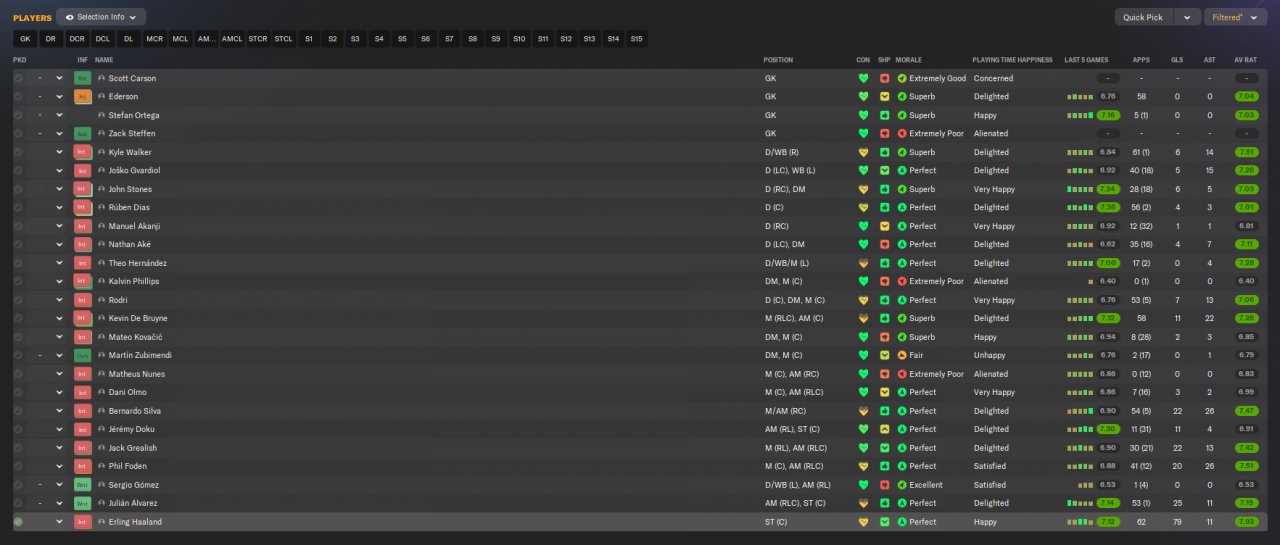The width and height of the screenshot is (1280, 545).
Task: Click Jack Grealish's Int info badge
Action: [x=83, y=448]
